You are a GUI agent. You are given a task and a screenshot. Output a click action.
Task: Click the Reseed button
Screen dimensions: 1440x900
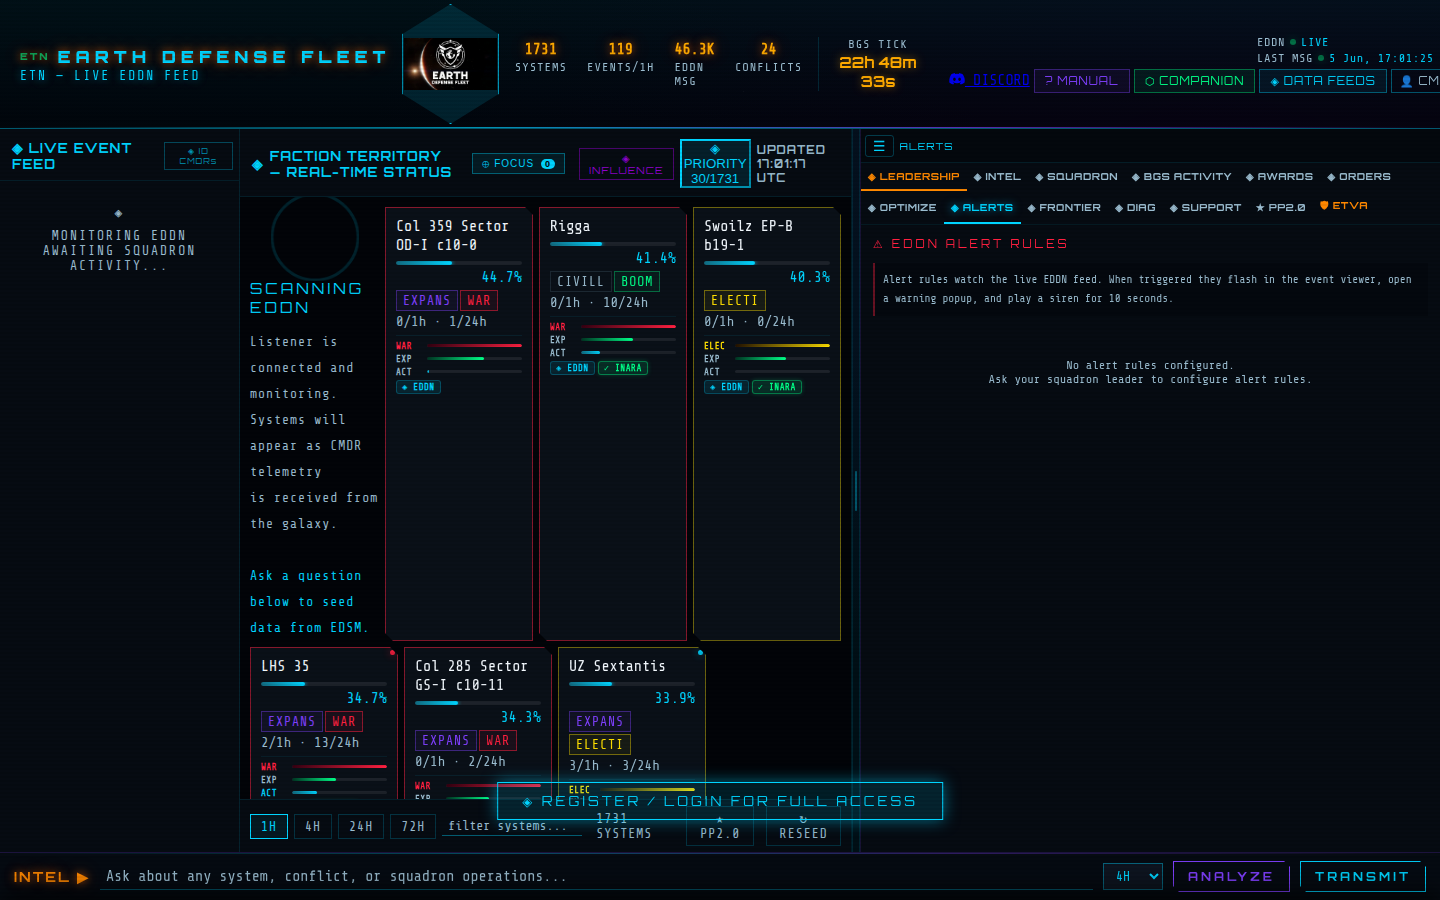click(x=803, y=828)
